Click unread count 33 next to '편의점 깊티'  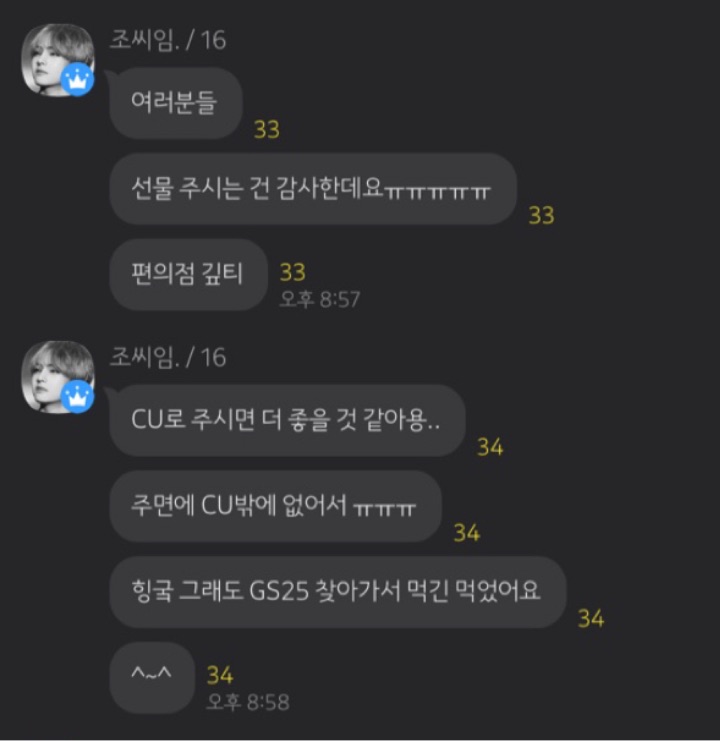point(293,272)
